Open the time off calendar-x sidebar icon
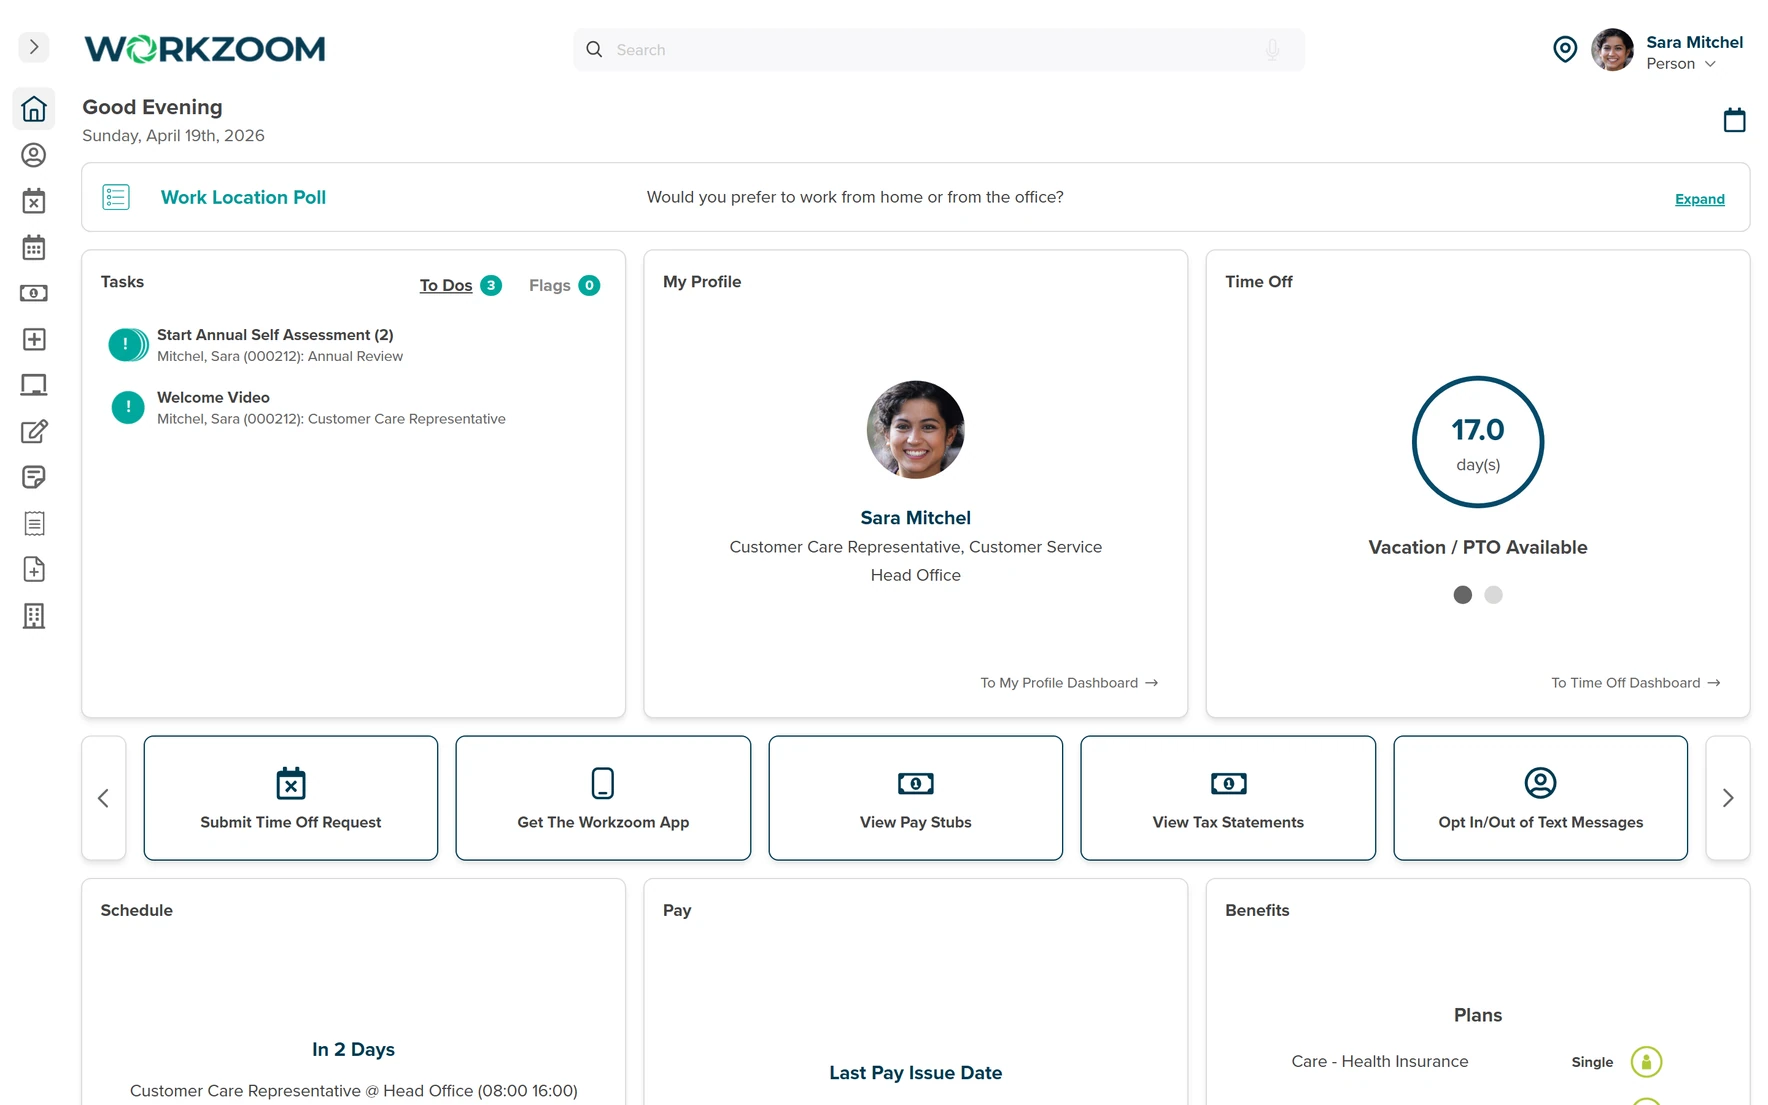 [x=34, y=201]
